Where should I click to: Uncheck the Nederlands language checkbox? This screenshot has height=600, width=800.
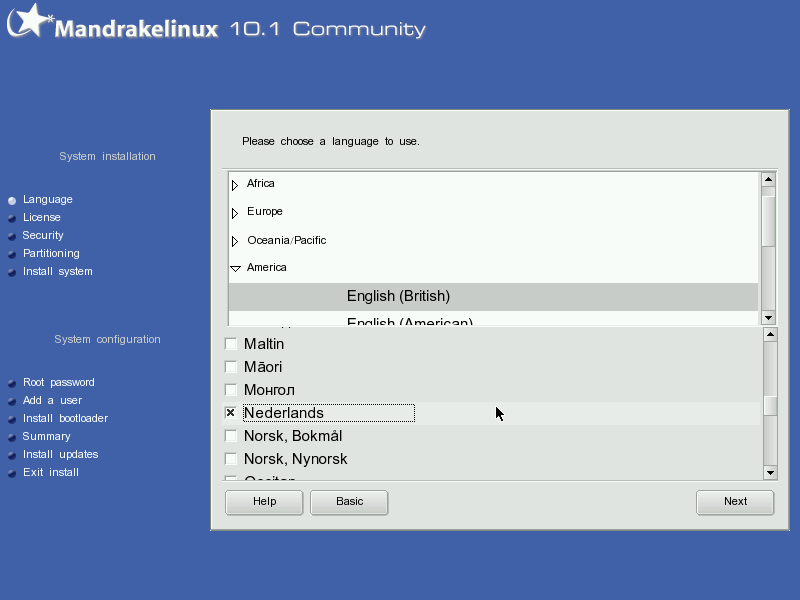pos(231,413)
